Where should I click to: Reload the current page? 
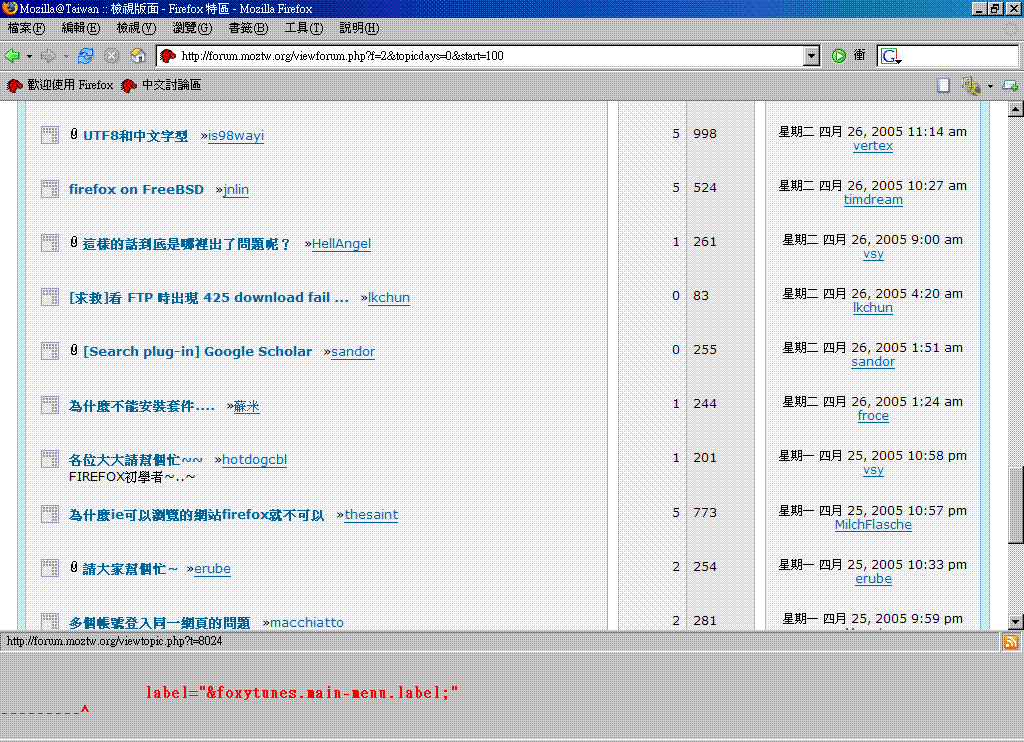tap(86, 56)
